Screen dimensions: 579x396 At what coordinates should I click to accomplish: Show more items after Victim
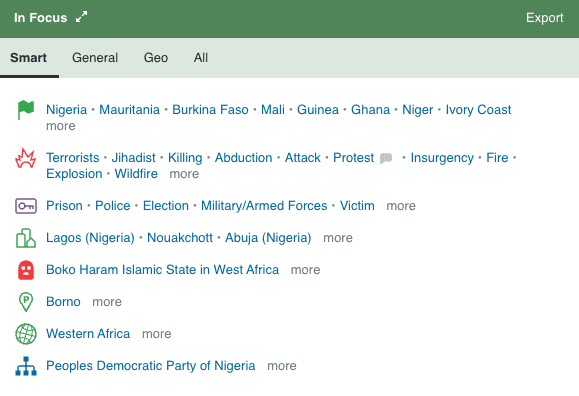pos(401,206)
